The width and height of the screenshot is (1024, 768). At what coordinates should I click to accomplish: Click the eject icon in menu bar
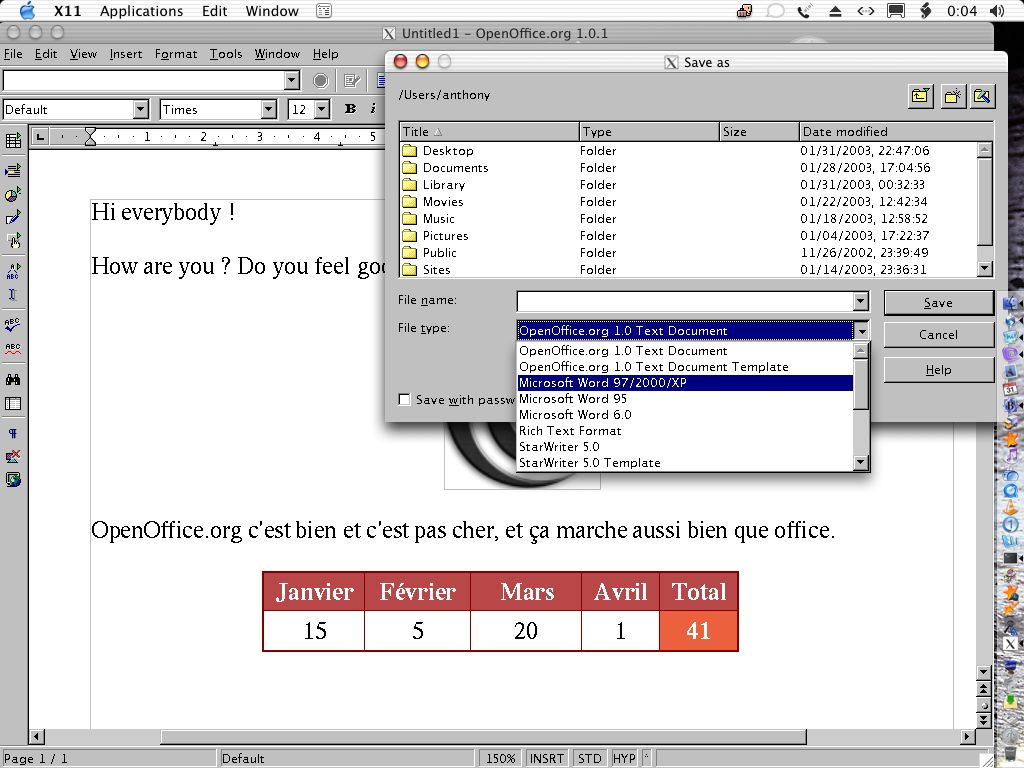click(x=835, y=10)
